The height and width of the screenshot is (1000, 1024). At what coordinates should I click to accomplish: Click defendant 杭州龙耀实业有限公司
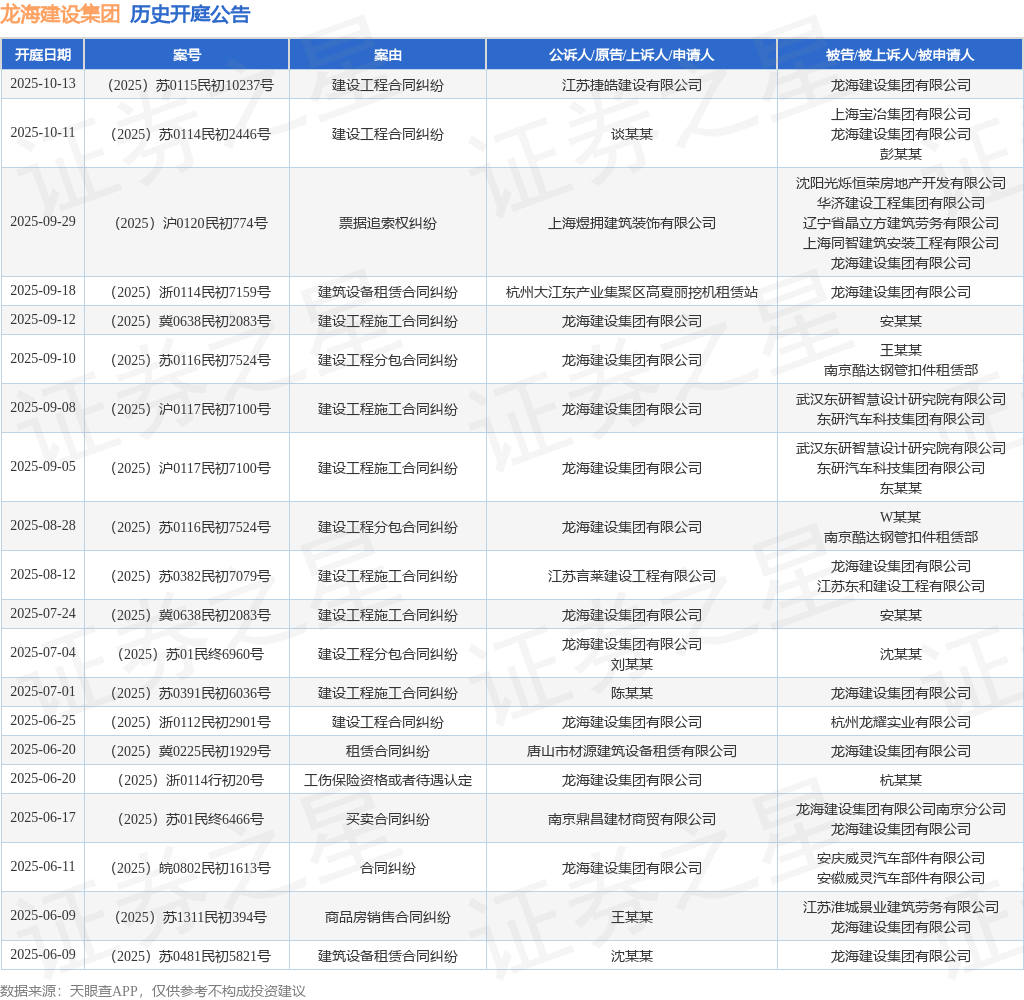[x=901, y=722]
